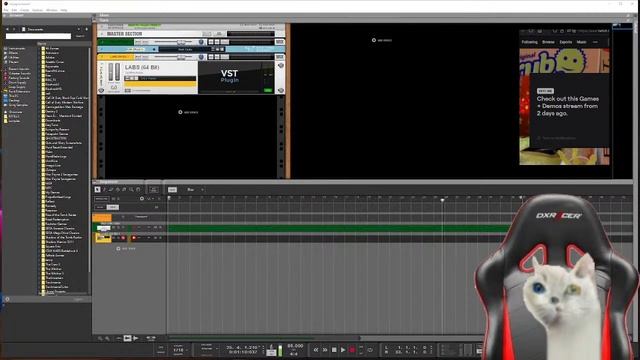Adjust the LABS mix channel level slider
Image resolution: width=640 pixels, height=360 pixels.
point(181,57)
